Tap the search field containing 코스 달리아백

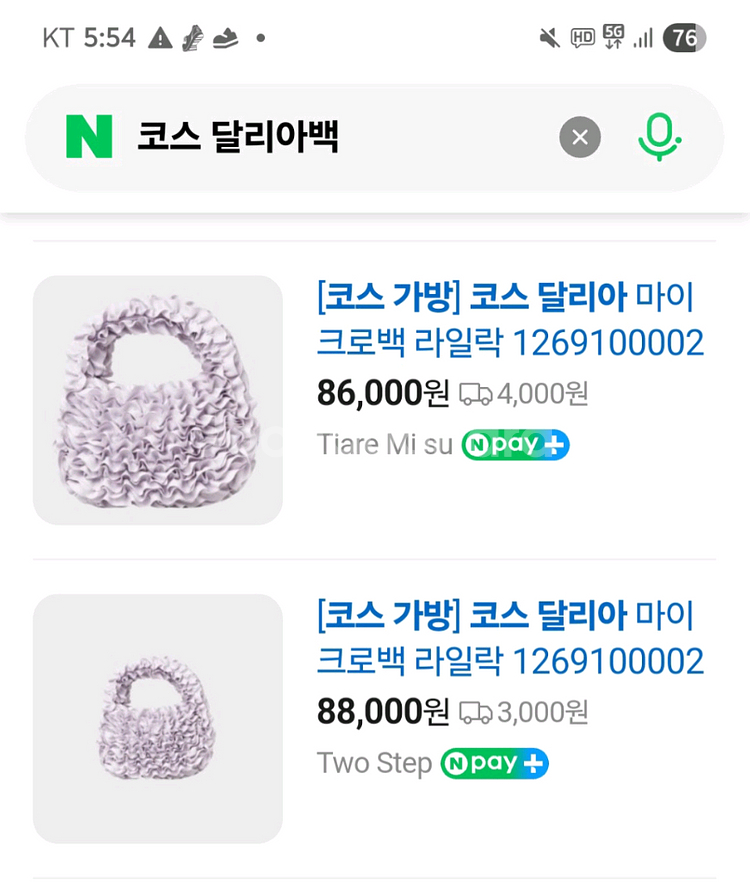coord(340,137)
